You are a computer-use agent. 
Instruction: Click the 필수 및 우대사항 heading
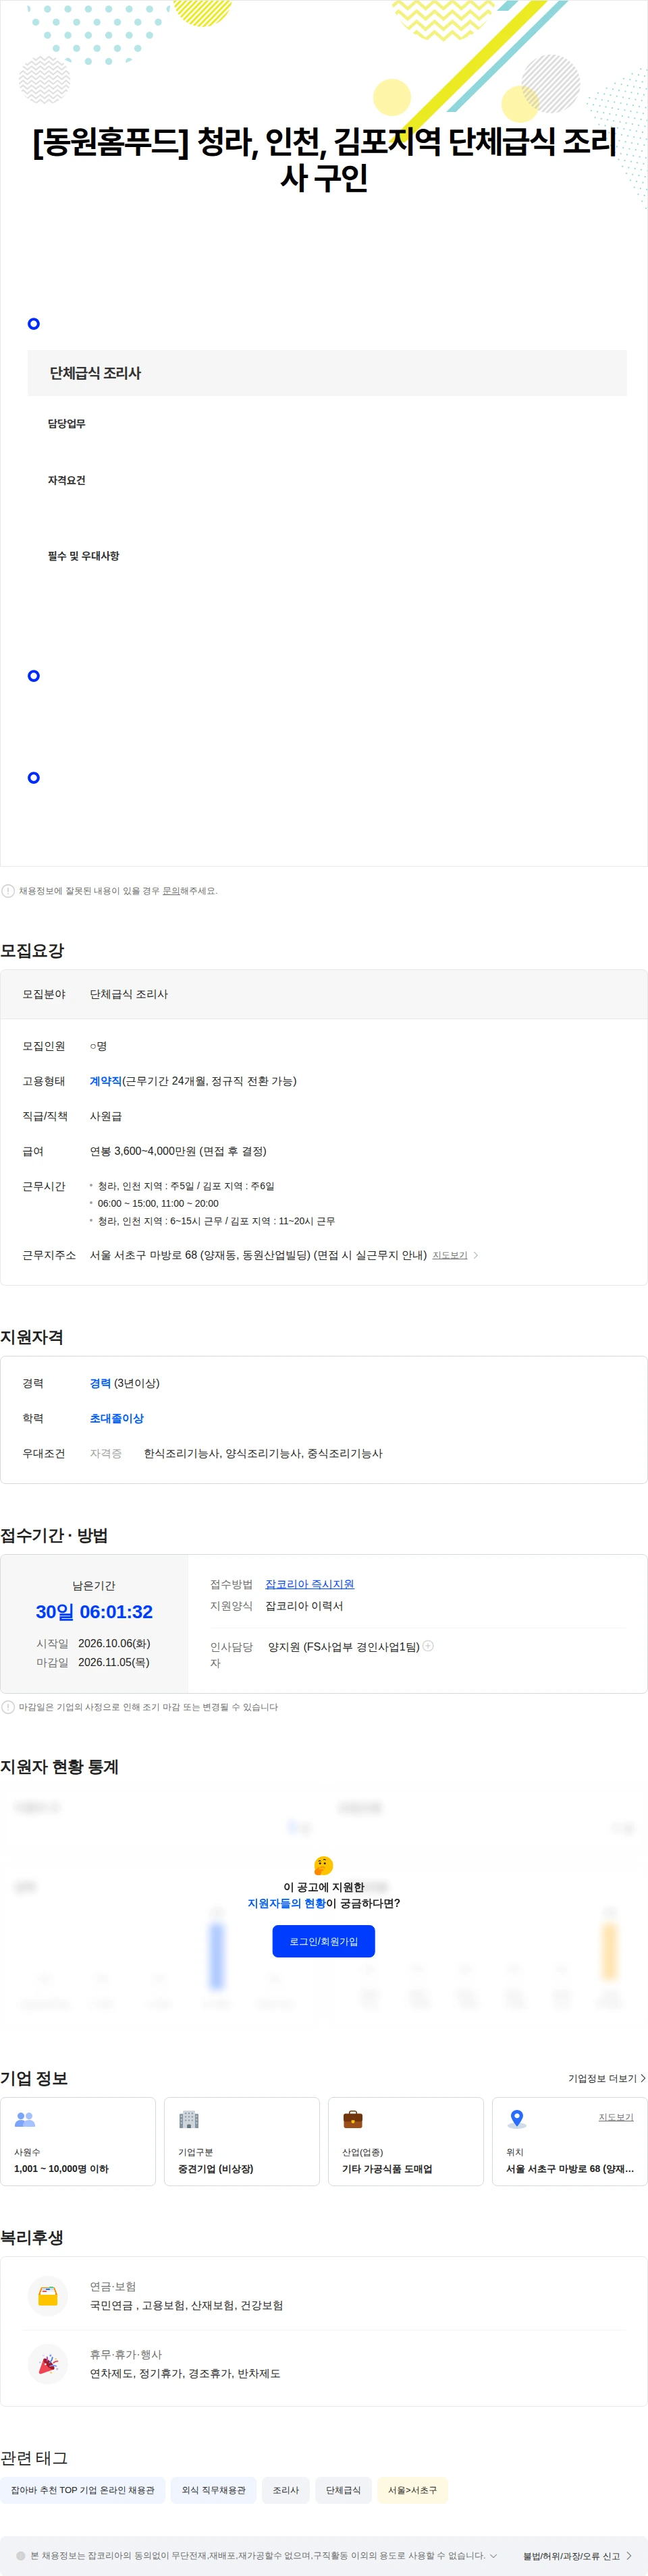pos(83,556)
